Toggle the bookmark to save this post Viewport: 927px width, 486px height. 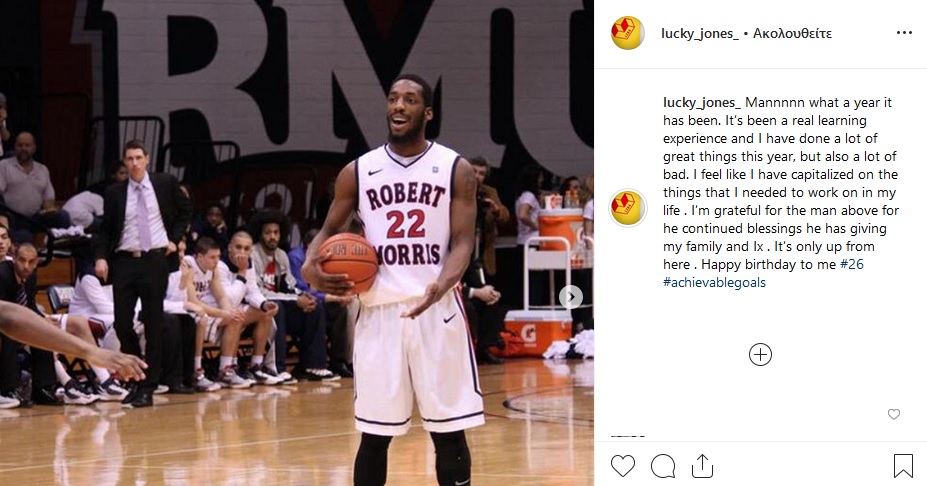(x=903, y=466)
